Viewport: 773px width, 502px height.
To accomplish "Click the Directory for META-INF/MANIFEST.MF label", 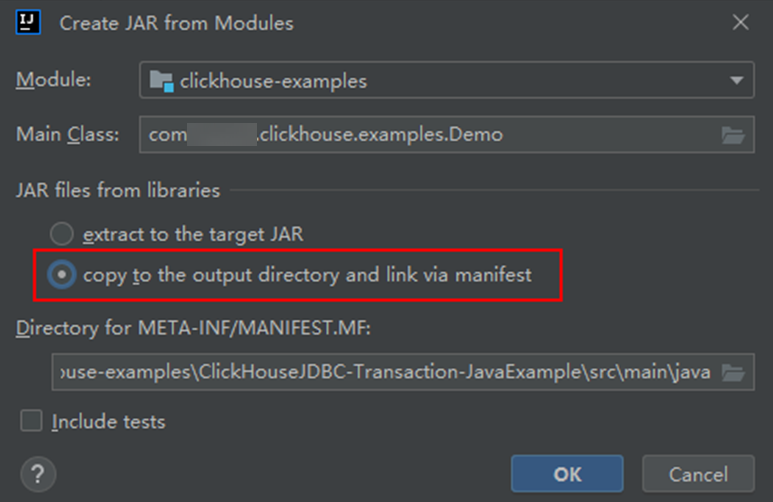I will click(193, 328).
